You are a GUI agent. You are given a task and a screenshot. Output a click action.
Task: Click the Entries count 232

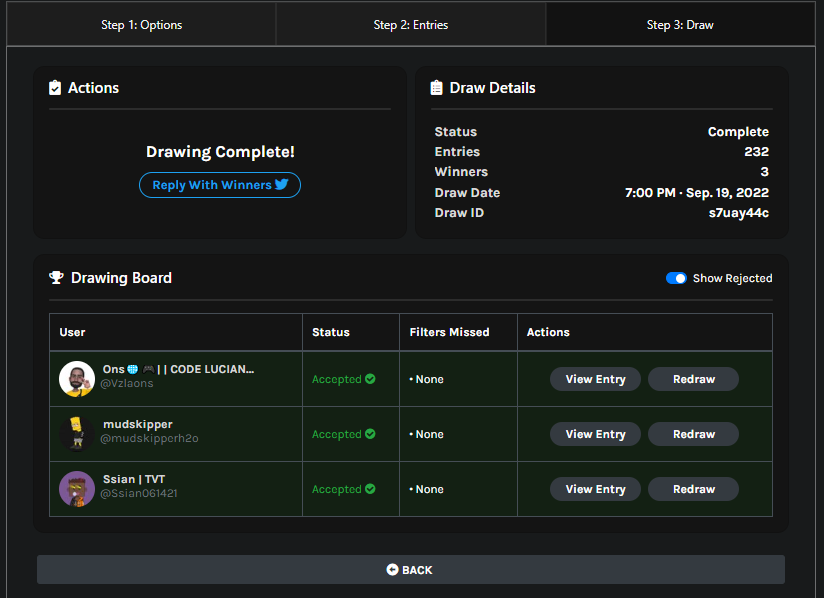(x=756, y=152)
